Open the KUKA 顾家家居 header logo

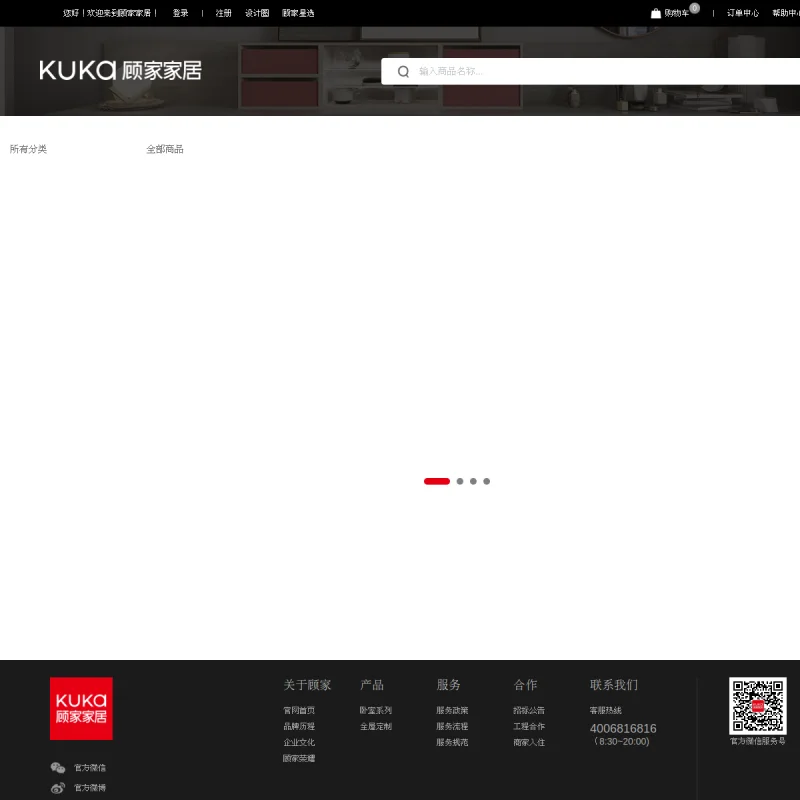coord(120,70)
